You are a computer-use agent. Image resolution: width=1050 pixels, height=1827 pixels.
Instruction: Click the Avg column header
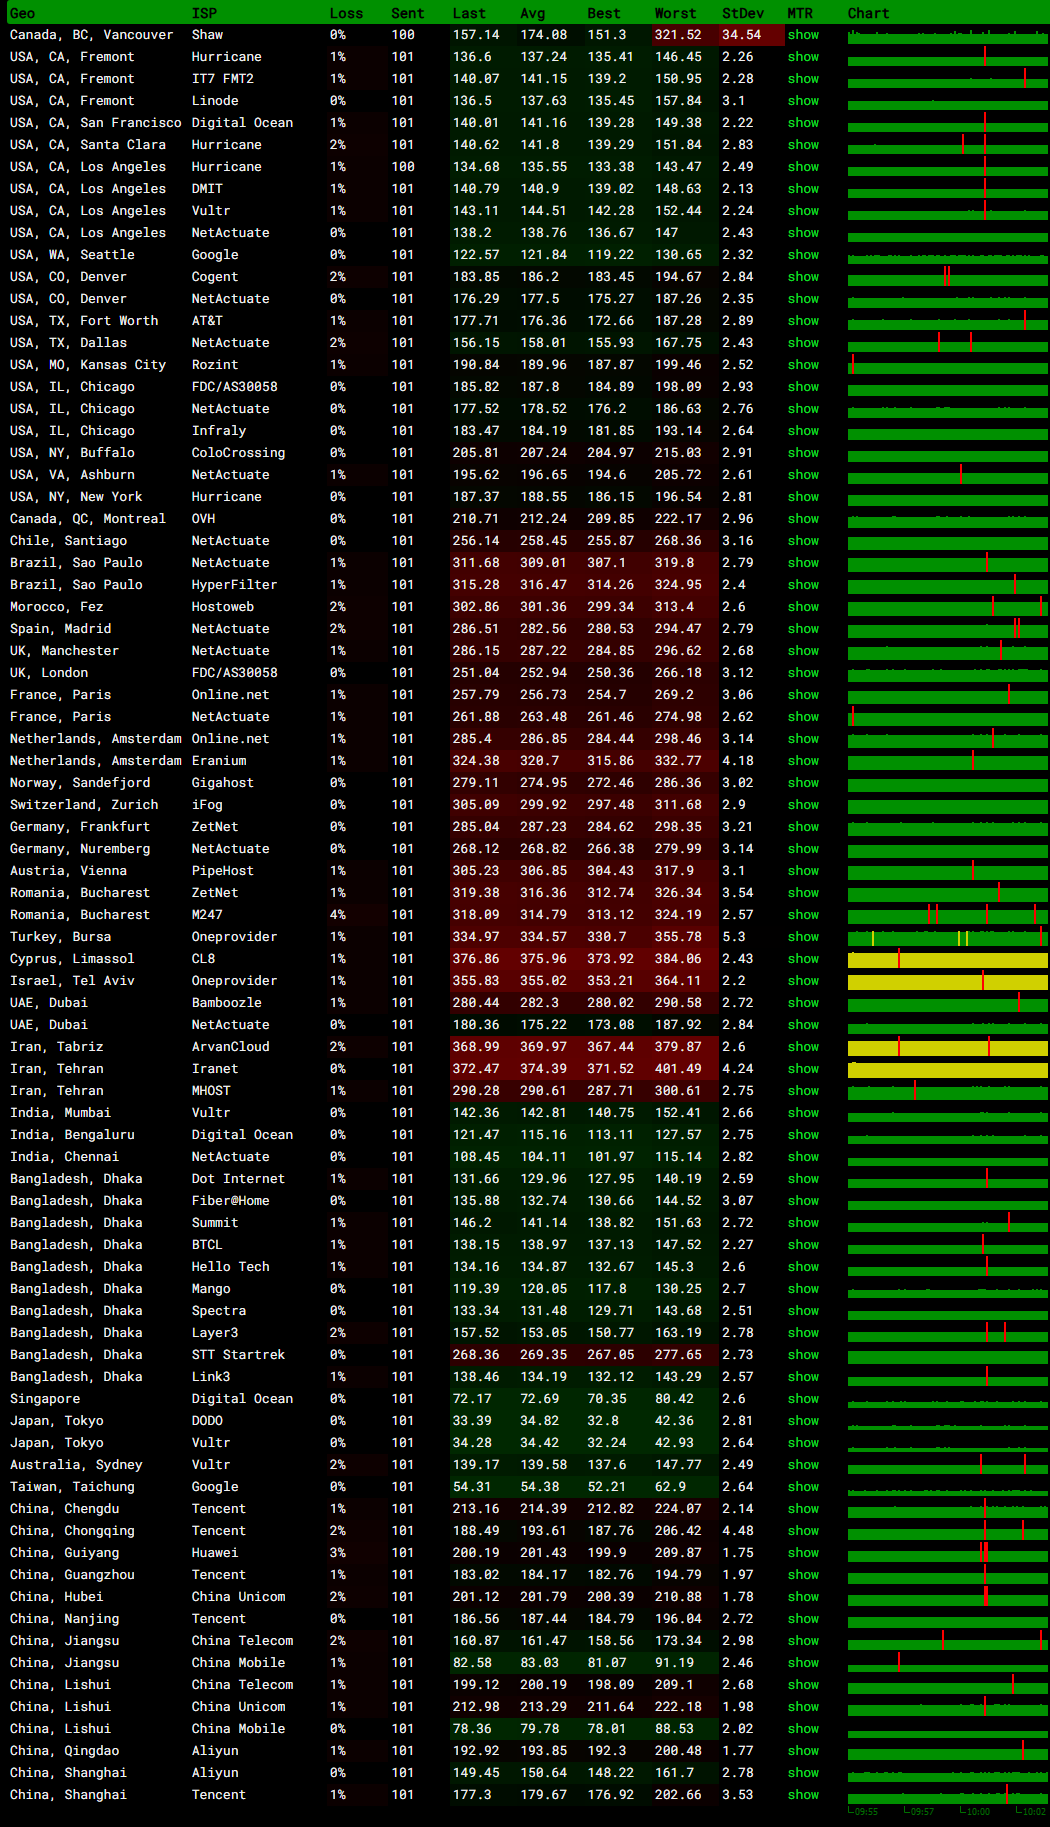(x=532, y=13)
